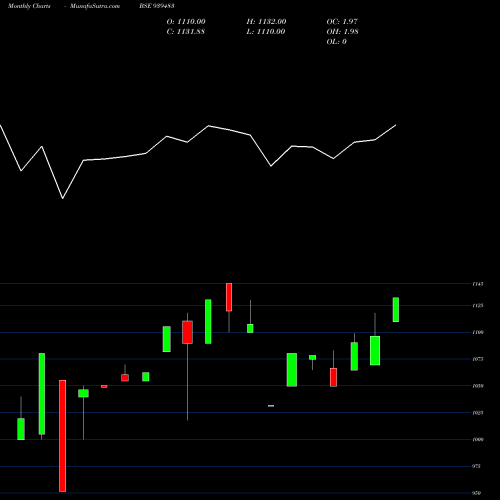Click the 1145 price axis label

478,284
